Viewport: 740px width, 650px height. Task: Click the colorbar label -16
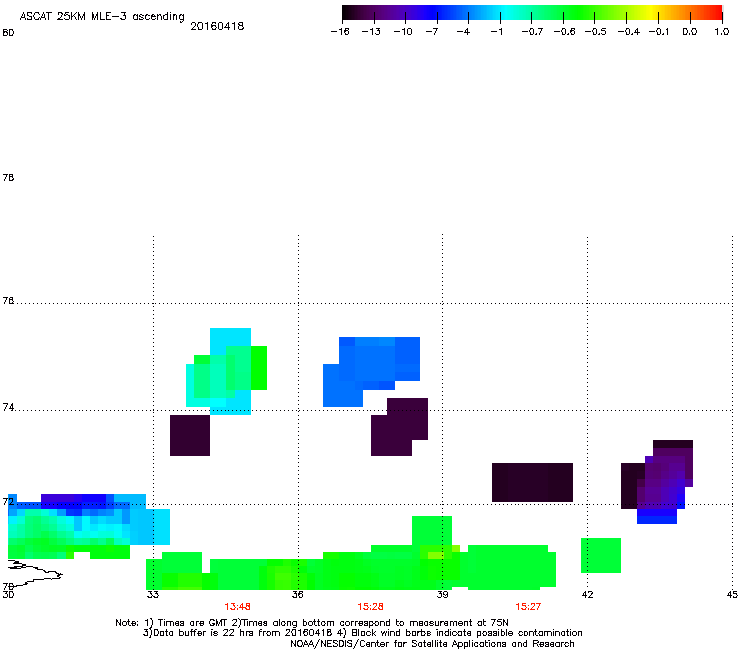point(340,32)
